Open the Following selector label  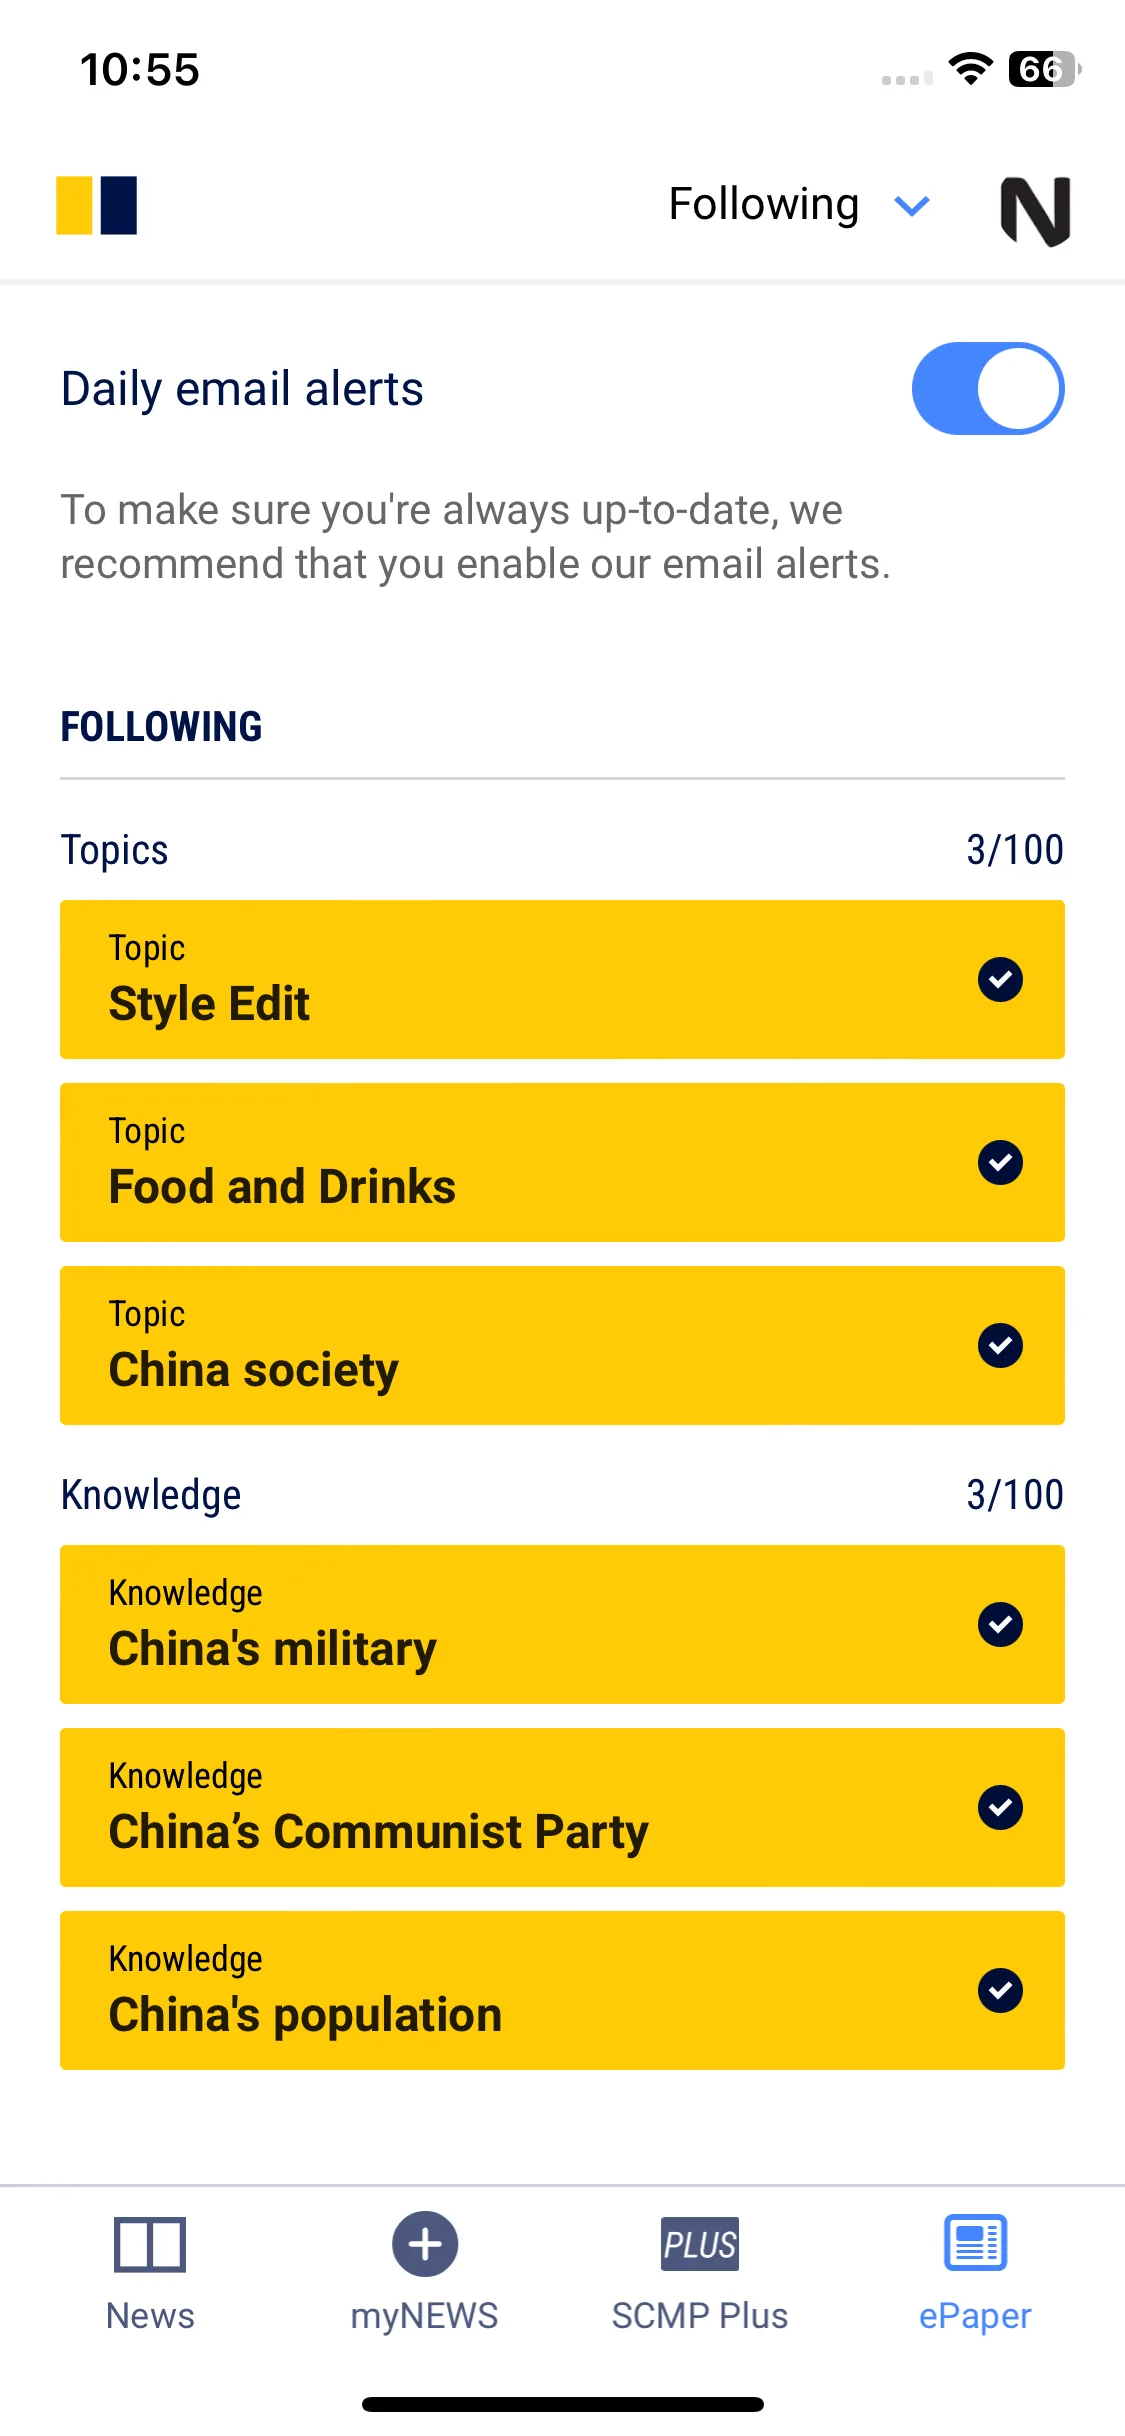(x=764, y=205)
